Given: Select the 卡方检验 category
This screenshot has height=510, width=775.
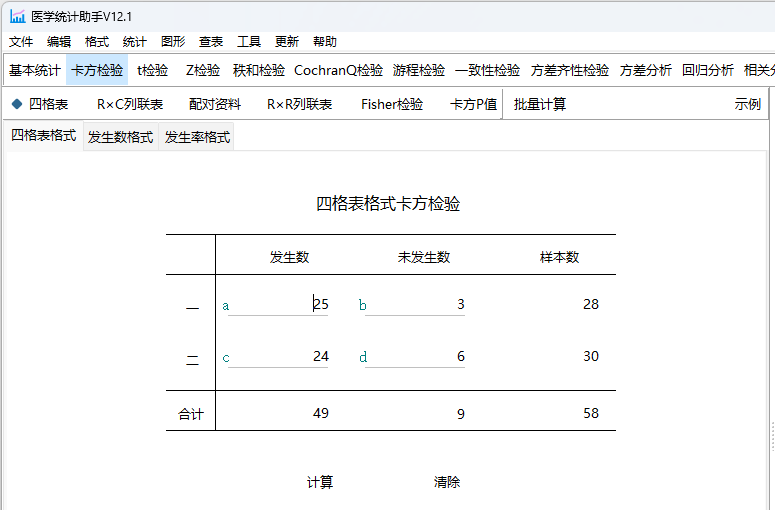Looking at the screenshot, I should pyautogui.click(x=97, y=70).
